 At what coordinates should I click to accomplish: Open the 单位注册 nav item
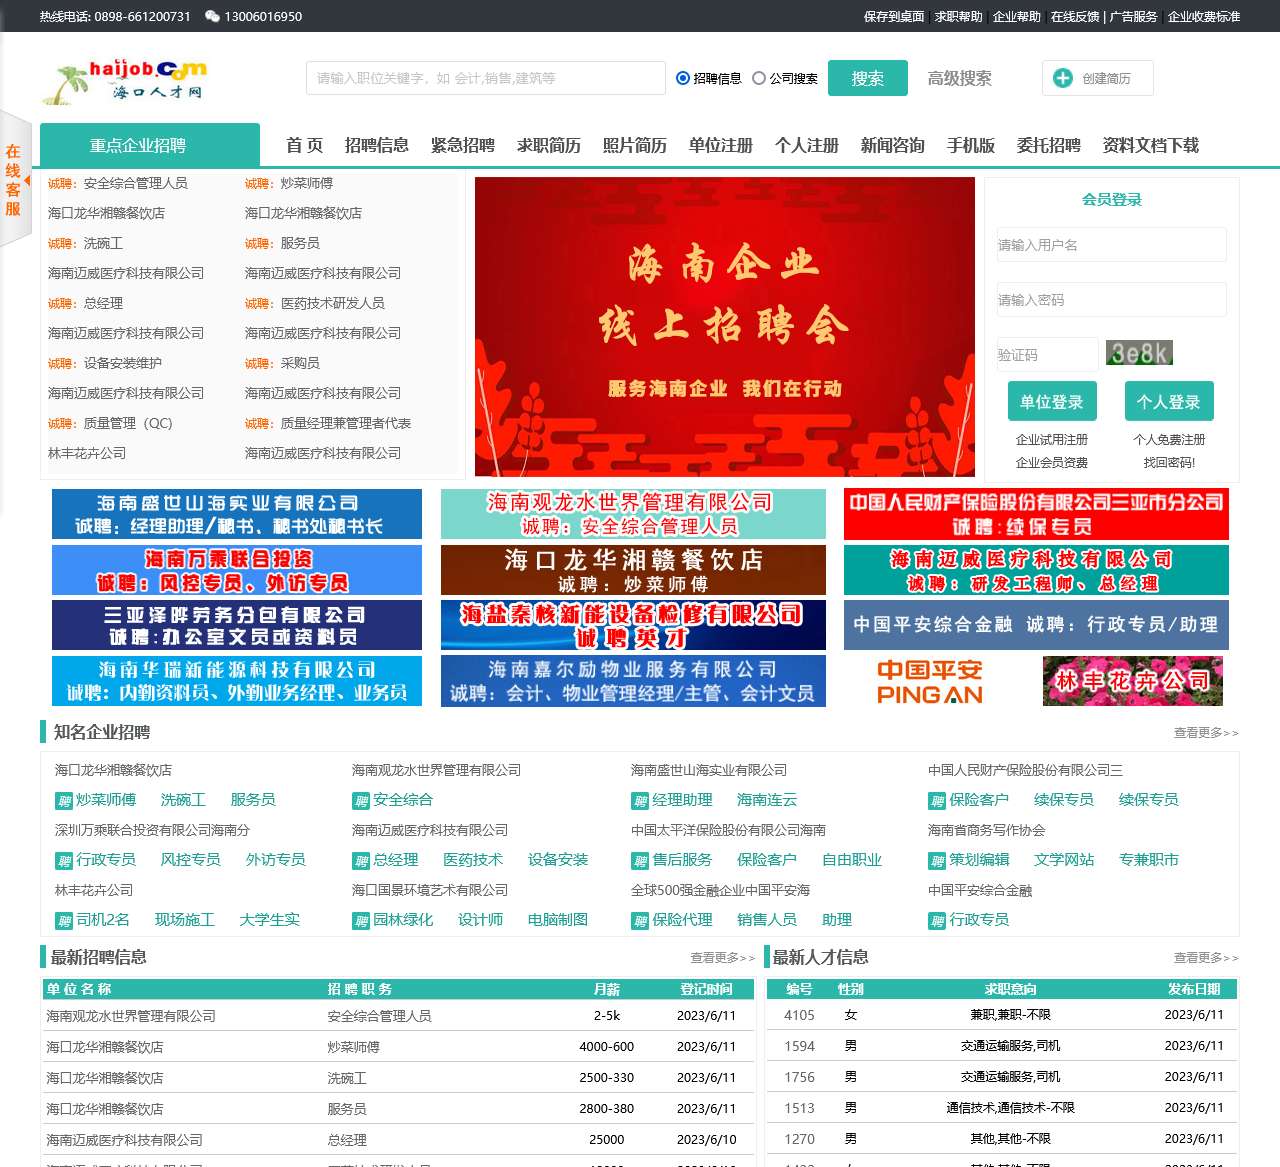721,145
